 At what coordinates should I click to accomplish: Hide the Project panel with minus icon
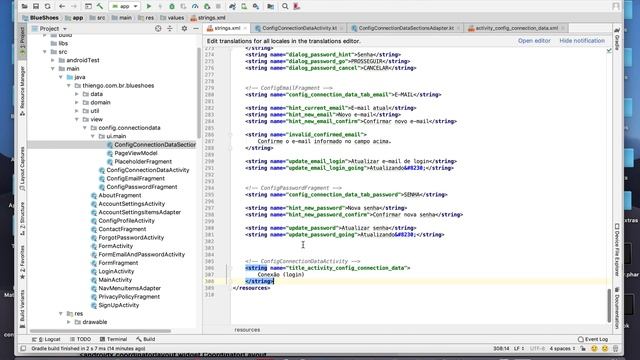[196, 29]
